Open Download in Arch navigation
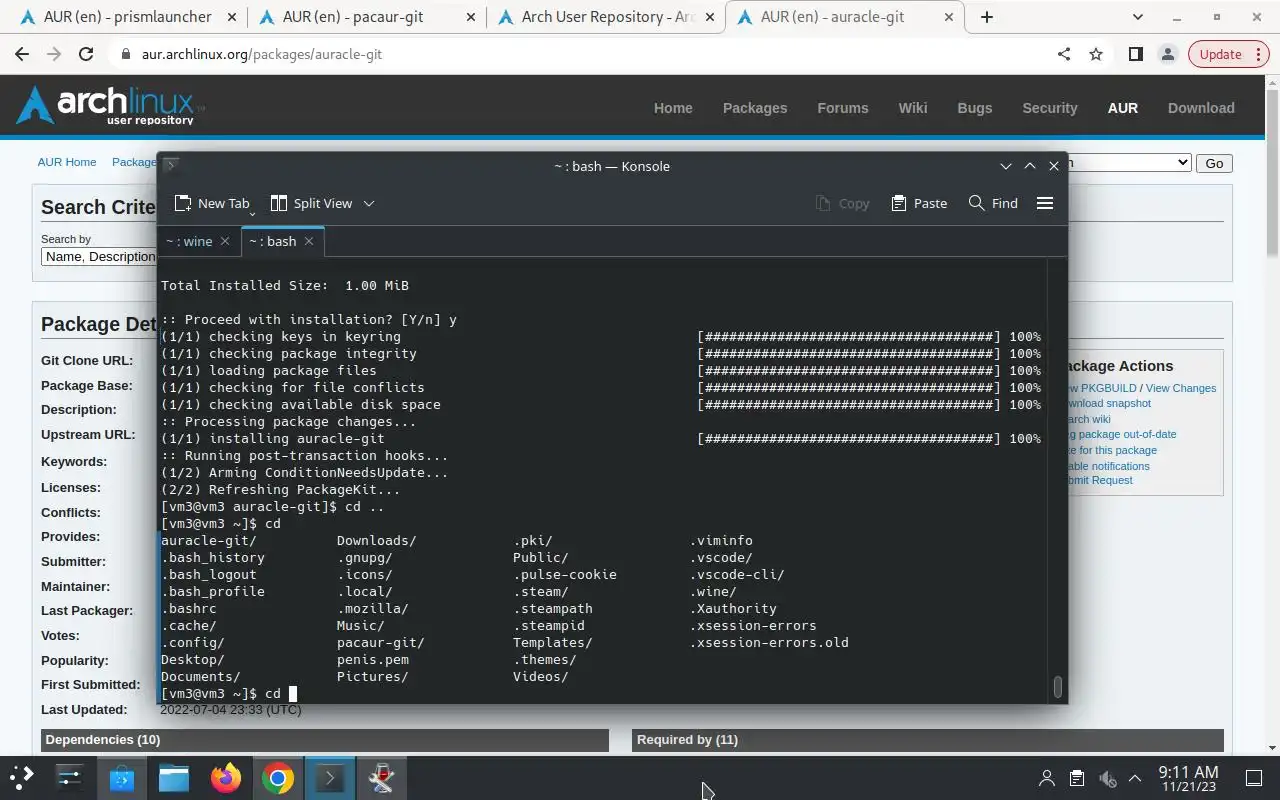The image size is (1280, 800). point(1201,108)
